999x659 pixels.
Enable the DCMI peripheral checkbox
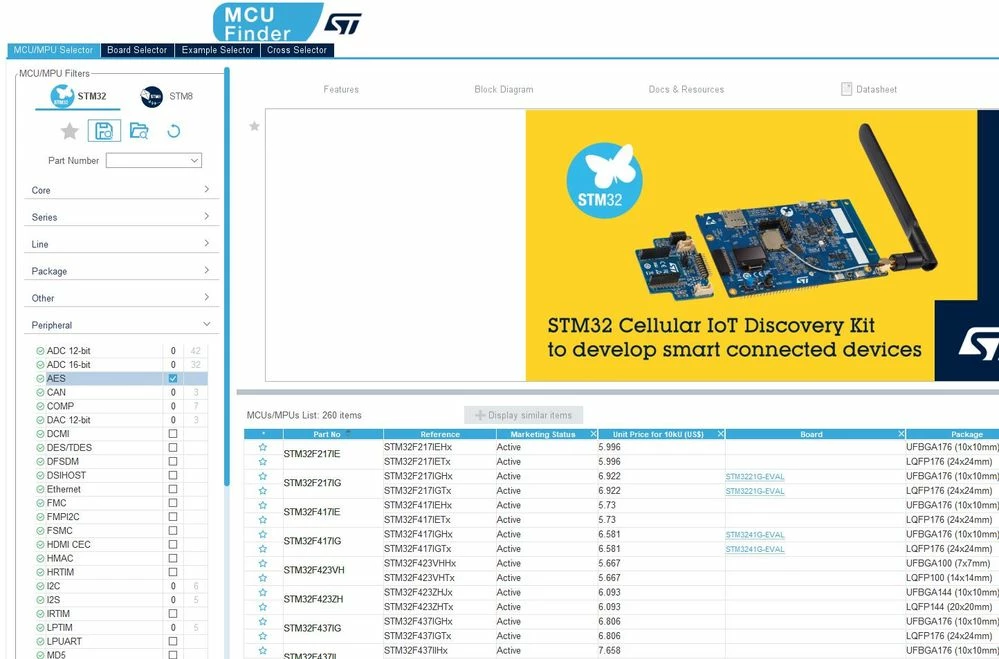coord(173,434)
